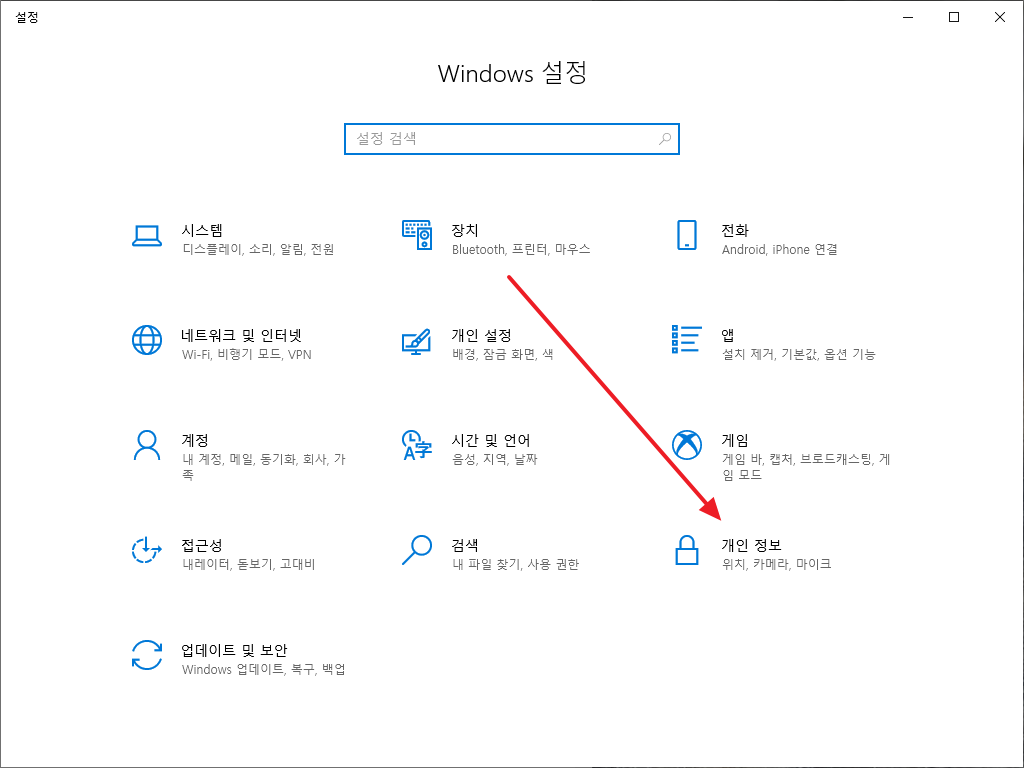Click text '디스플레이, 소리, 알림, 전원'
The width and height of the screenshot is (1024, 768).
[258, 249]
